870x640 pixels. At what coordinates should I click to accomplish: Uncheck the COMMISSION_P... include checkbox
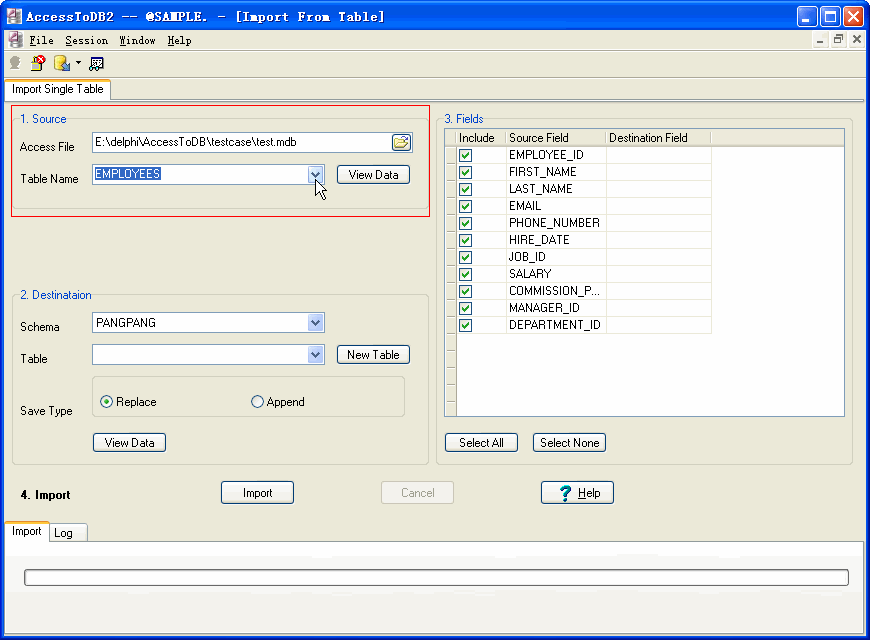(x=466, y=291)
